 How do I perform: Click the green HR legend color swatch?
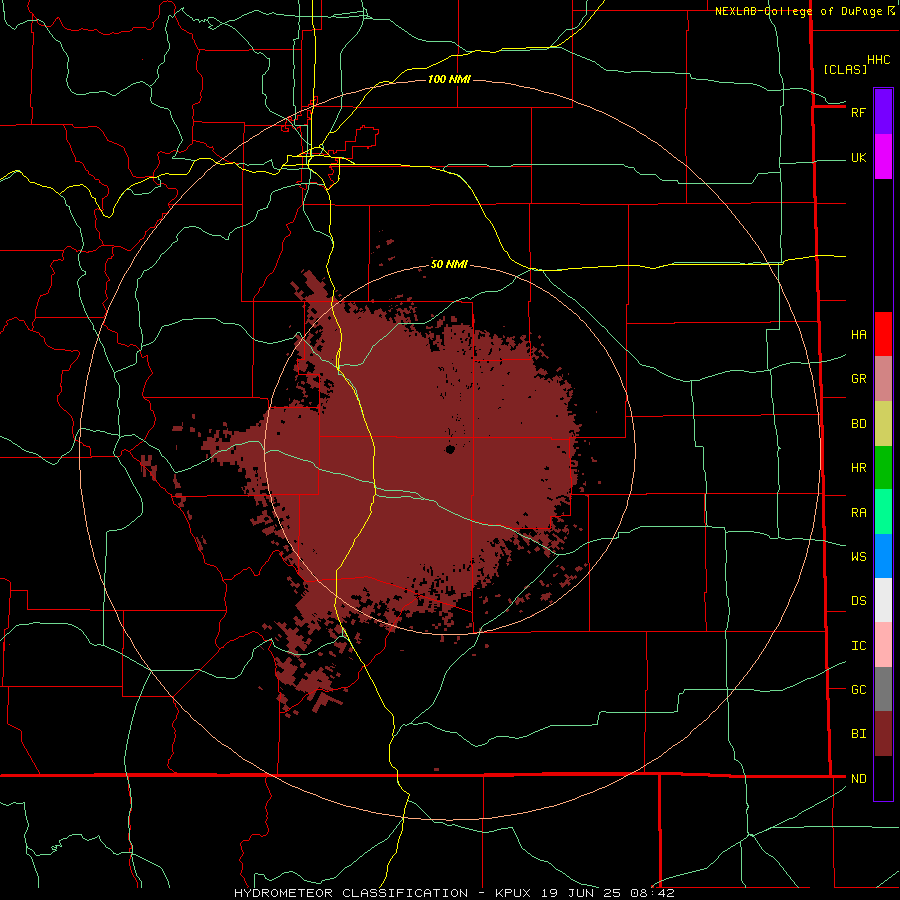pyautogui.click(x=883, y=468)
